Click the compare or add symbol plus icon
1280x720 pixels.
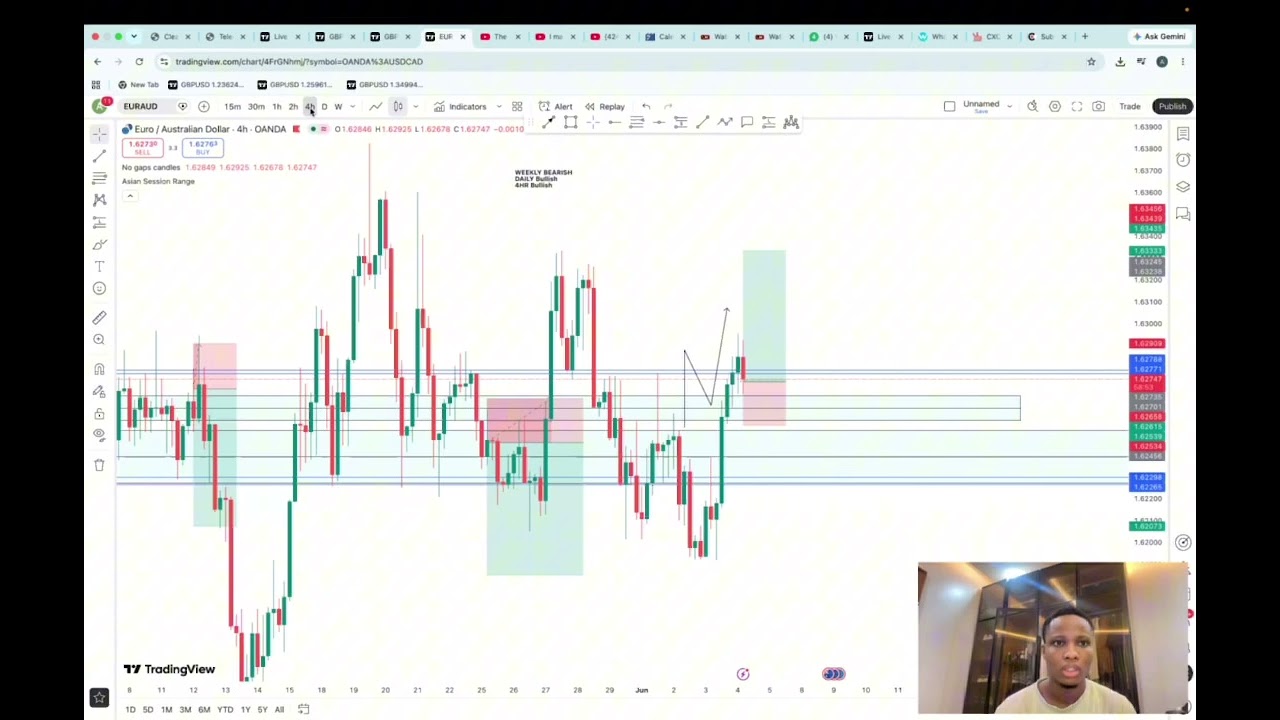(203, 106)
